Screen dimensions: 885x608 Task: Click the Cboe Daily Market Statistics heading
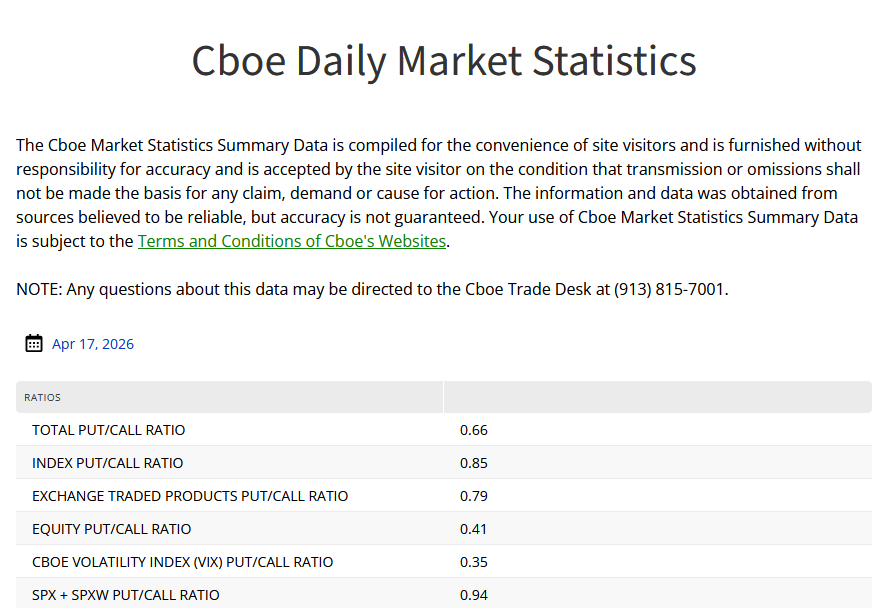click(x=443, y=60)
